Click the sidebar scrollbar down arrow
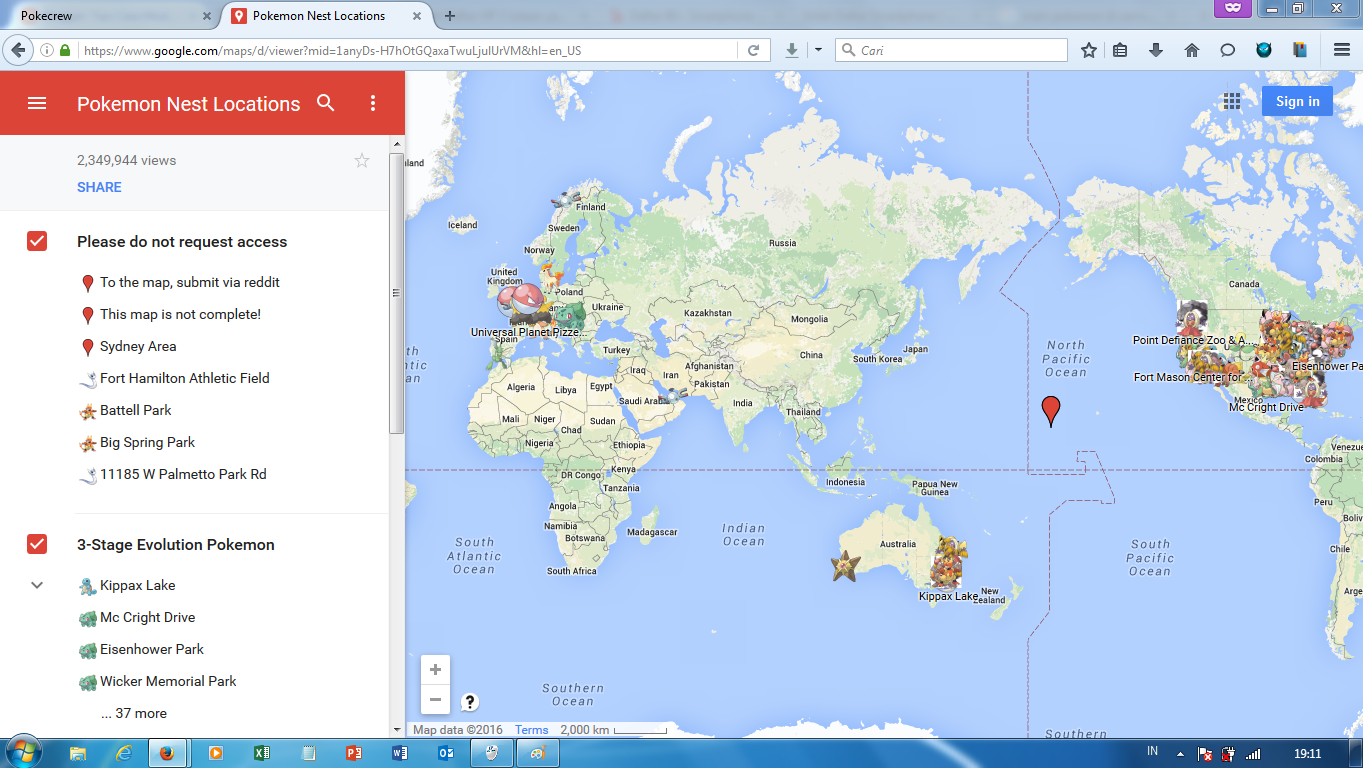The height and width of the screenshot is (768, 1366). click(x=397, y=730)
